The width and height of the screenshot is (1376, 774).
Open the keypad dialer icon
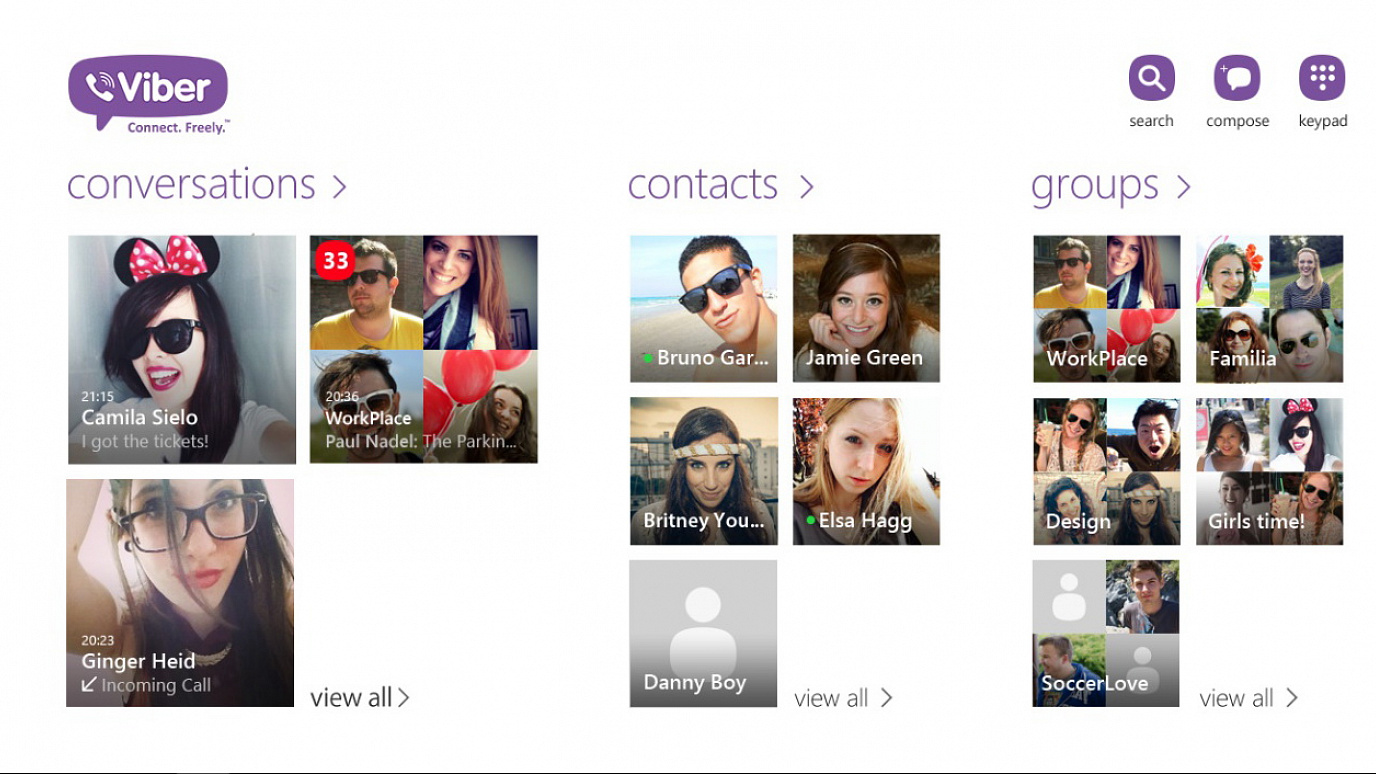[1322, 79]
